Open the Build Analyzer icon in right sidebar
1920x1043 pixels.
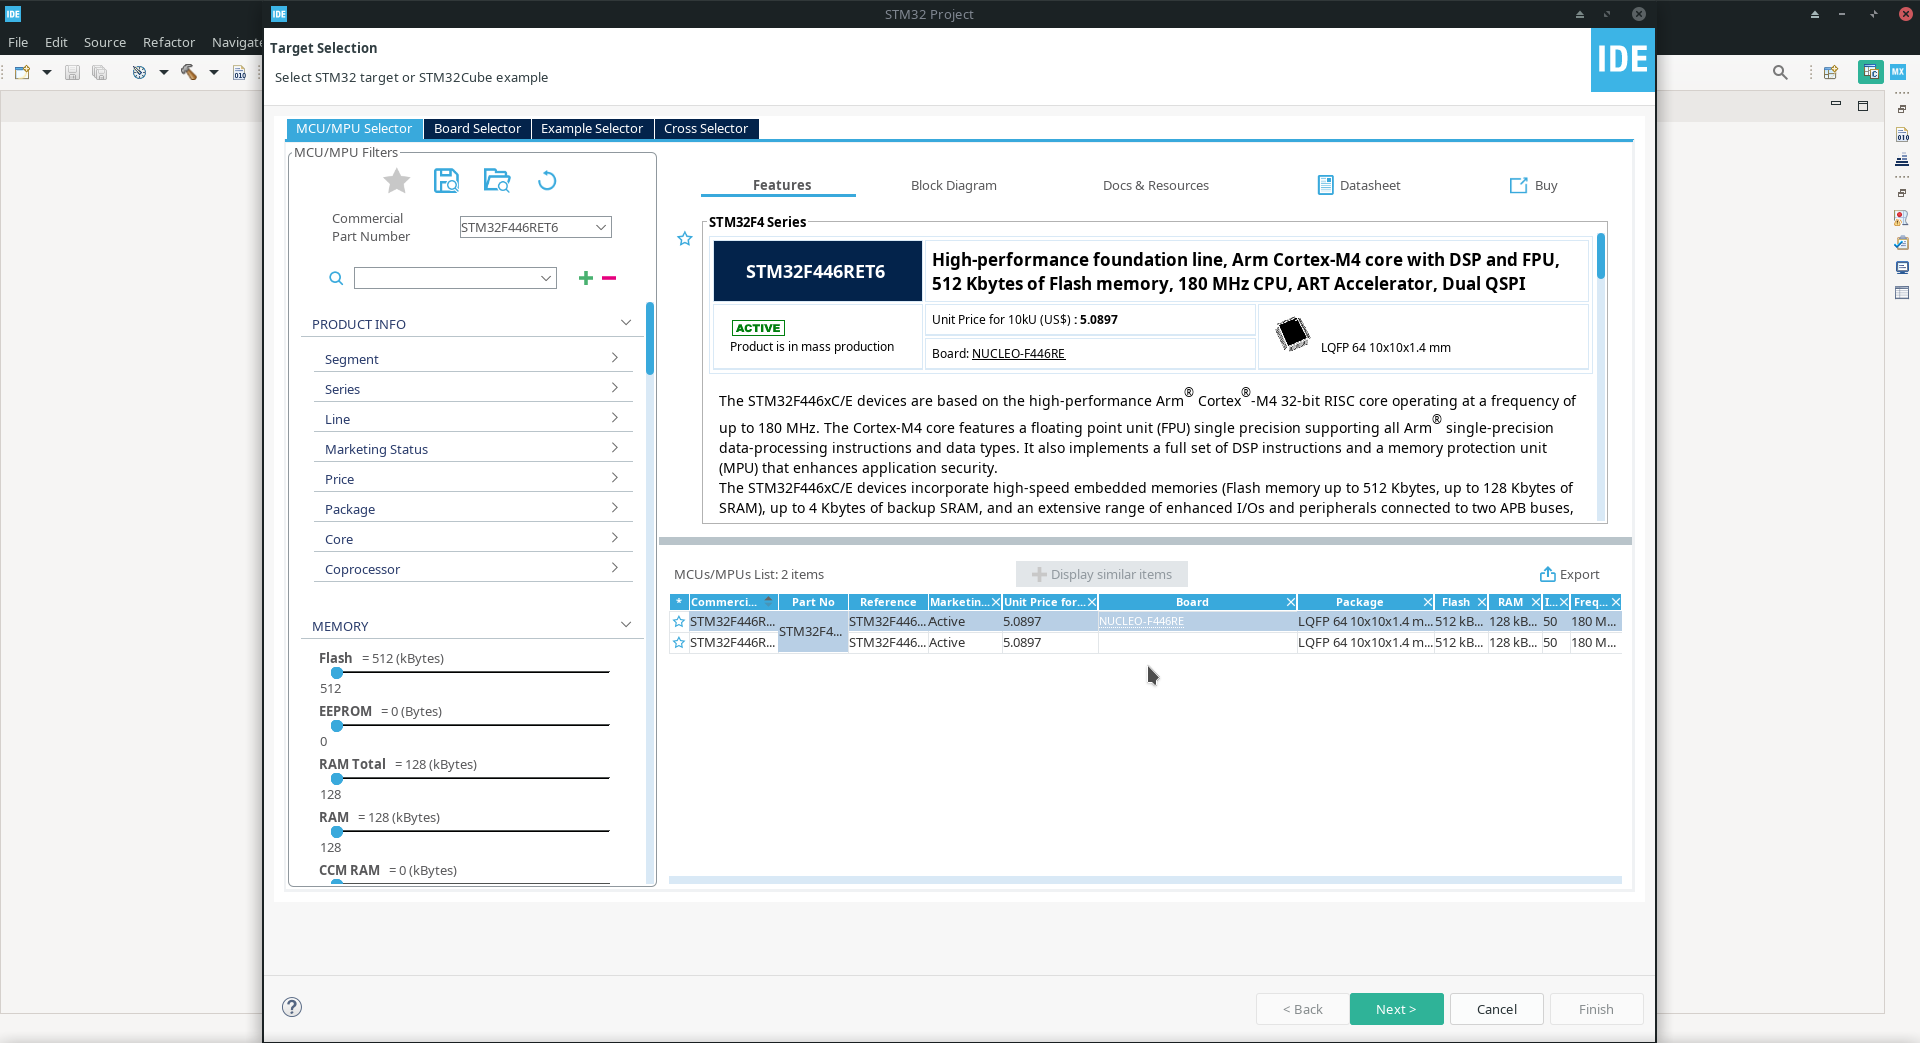[1902, 135]
